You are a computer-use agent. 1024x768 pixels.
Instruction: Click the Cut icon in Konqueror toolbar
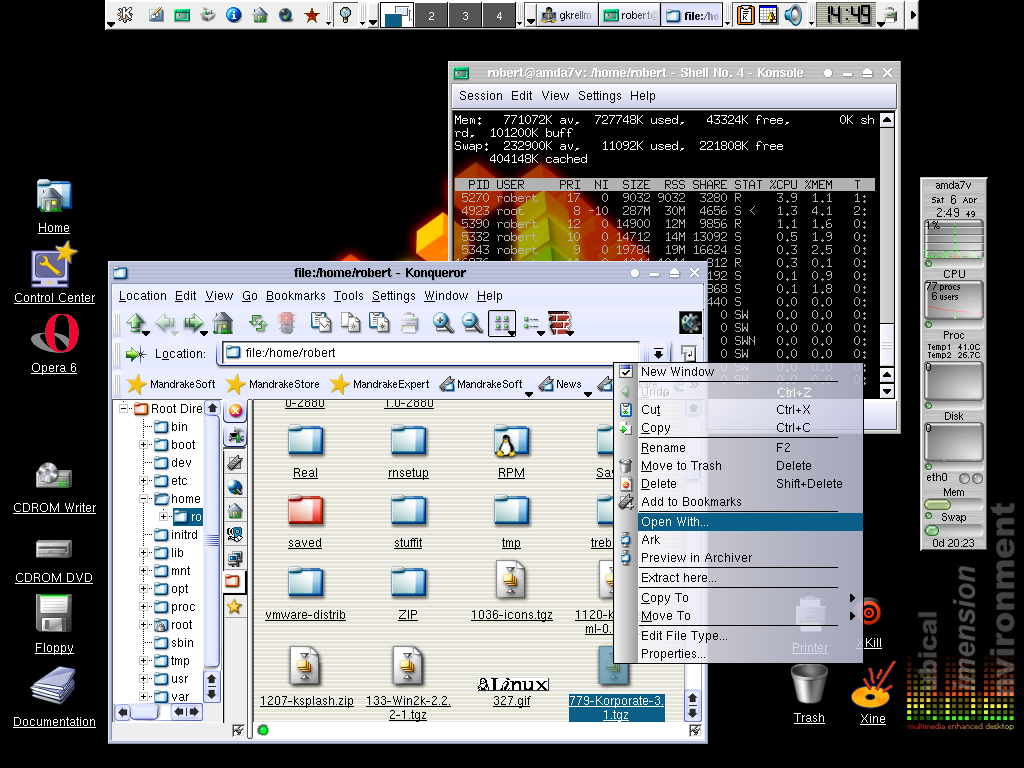[321, 322]
